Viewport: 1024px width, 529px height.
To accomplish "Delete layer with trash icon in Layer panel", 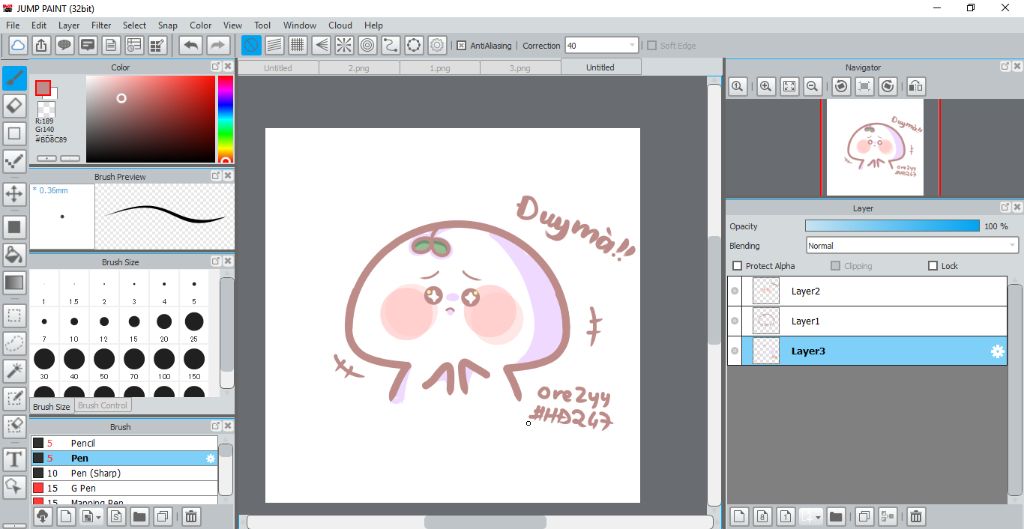I will coord(916,516).
